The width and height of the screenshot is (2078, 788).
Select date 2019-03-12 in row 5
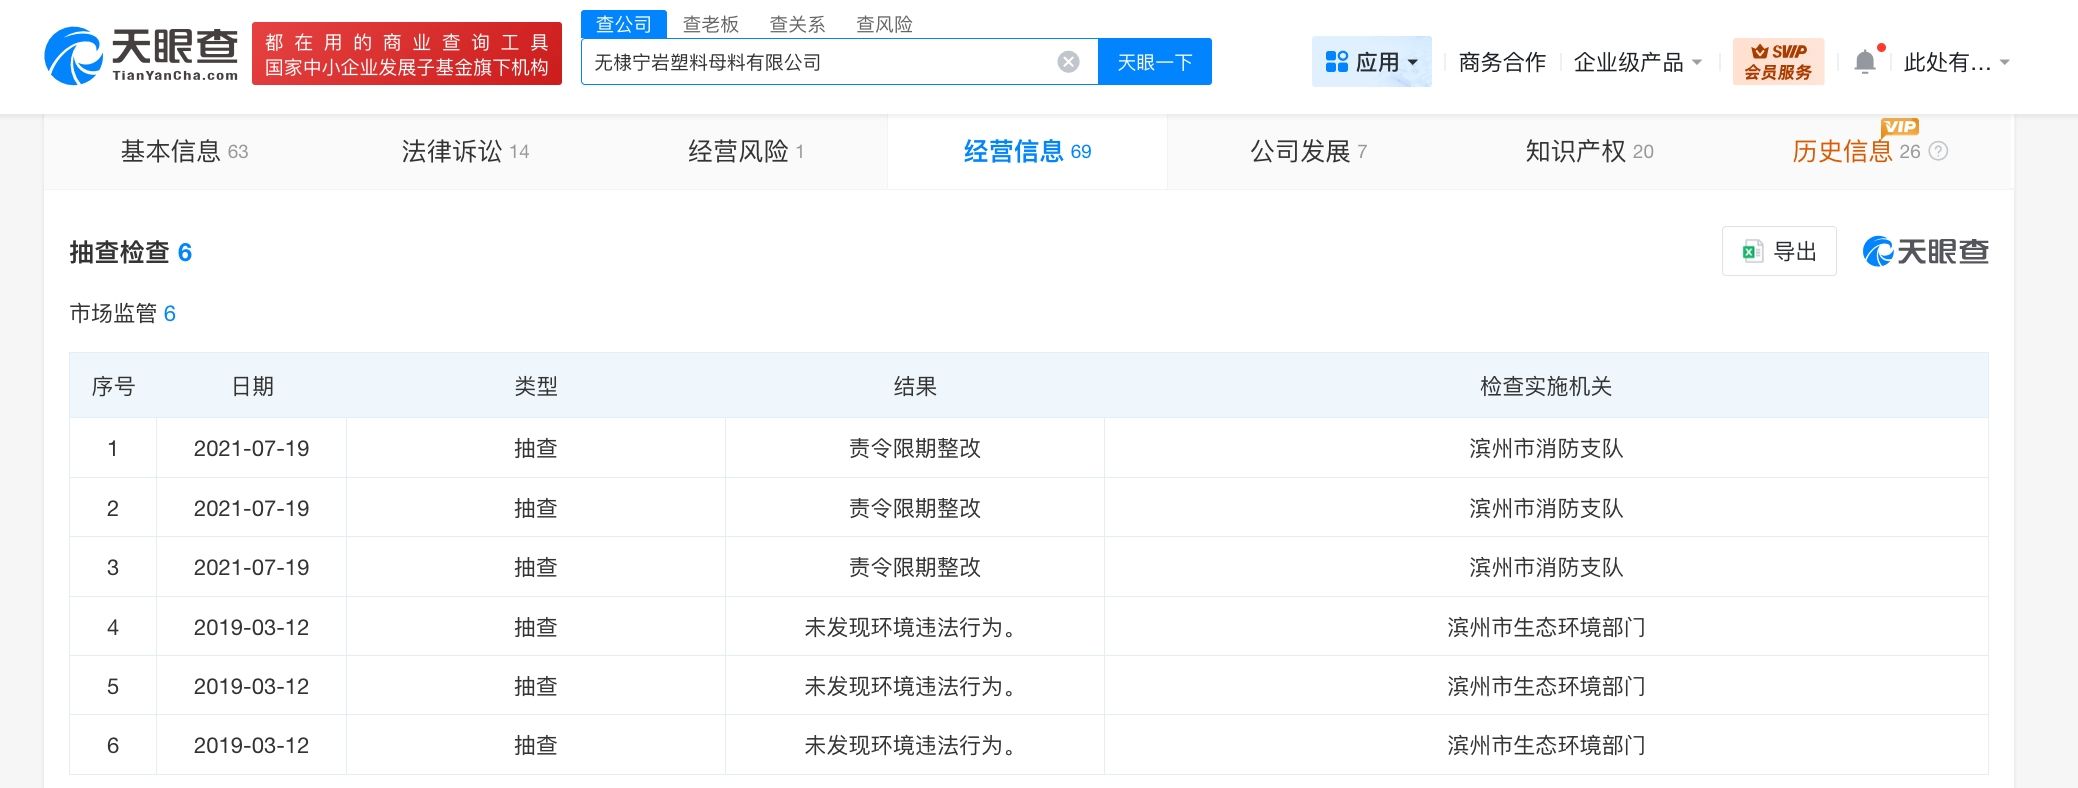251,686
